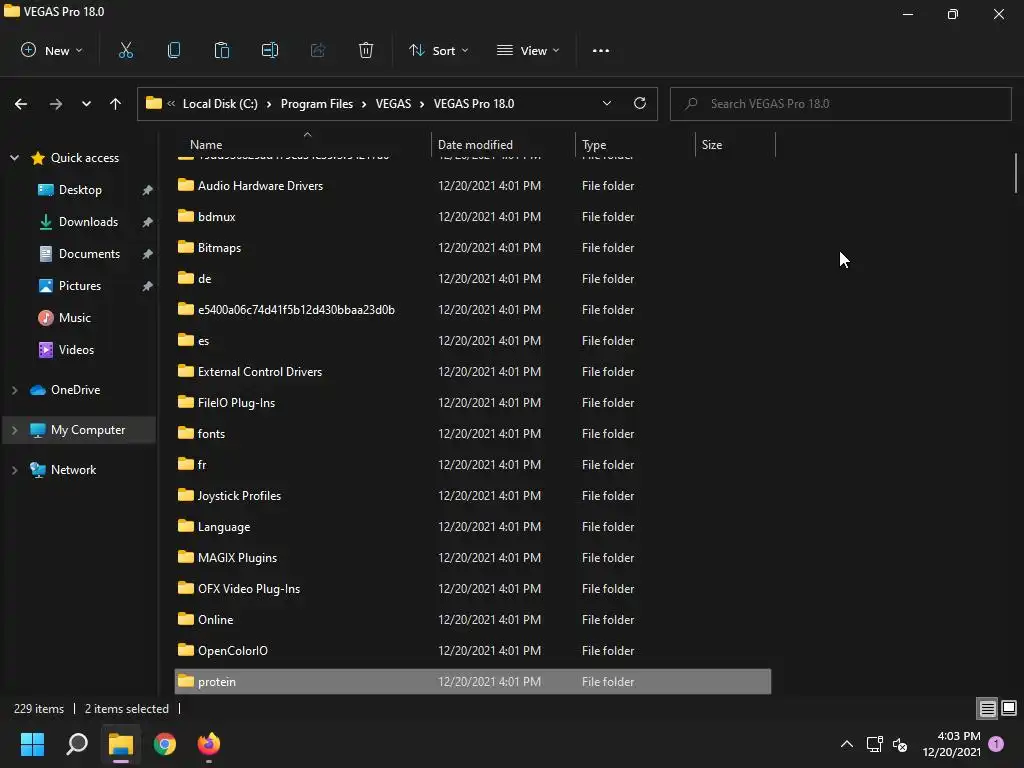1024x768 pixels.
Task: Navigate to Local Disk (C:) breadcrumb
Action: click(220, 104)
